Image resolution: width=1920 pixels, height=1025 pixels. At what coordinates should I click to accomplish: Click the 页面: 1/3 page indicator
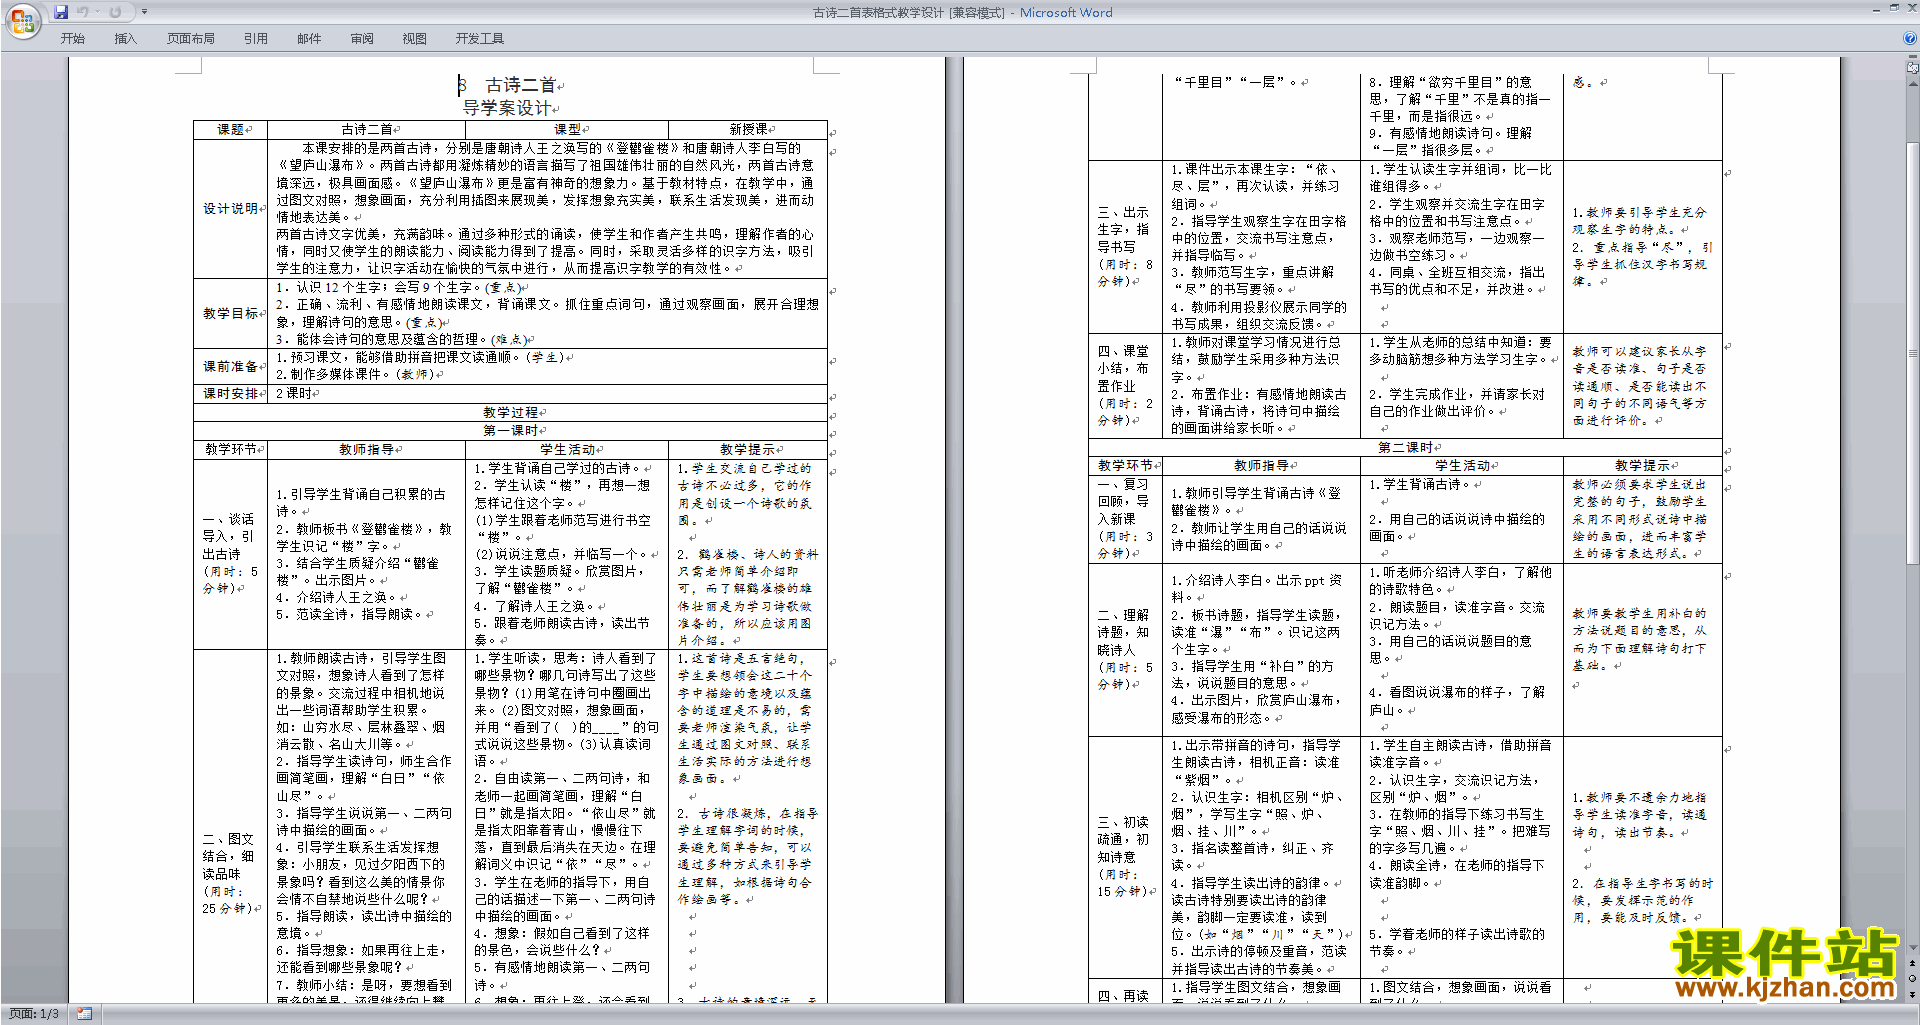point(34,1014)
